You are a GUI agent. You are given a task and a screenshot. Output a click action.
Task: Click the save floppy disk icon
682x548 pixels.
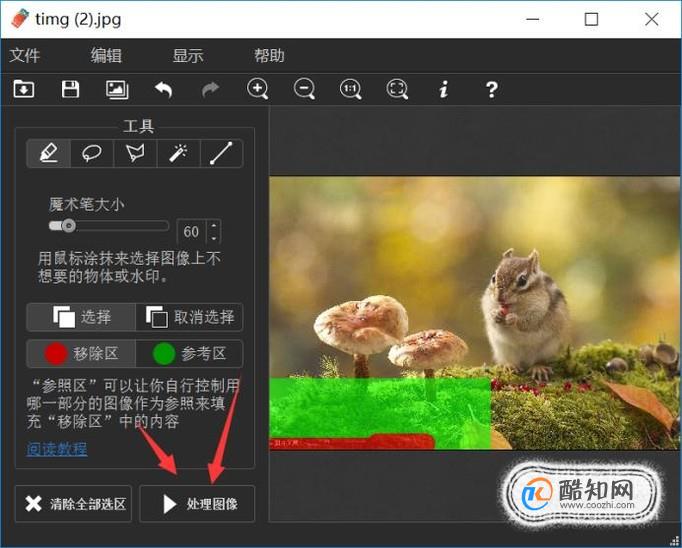click(x=70, y=89)
